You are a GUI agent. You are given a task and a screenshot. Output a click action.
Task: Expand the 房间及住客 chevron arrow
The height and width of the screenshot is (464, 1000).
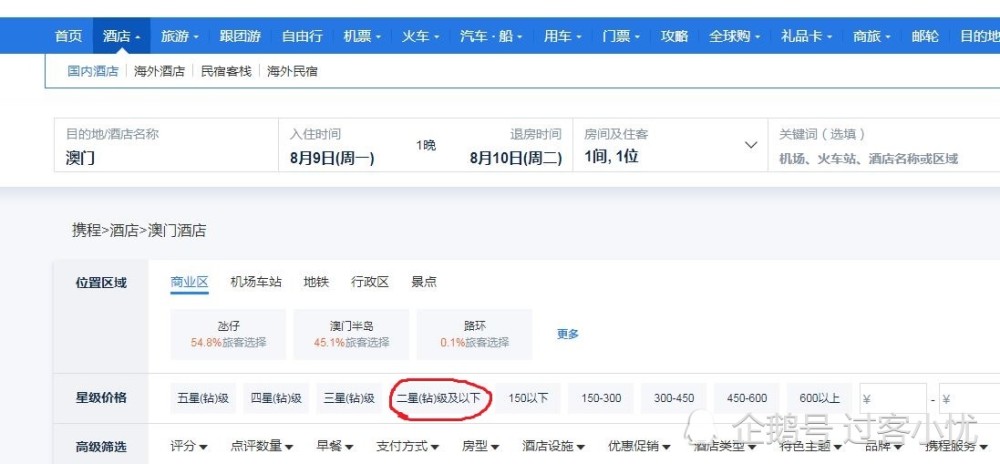(x=751, y=145)
